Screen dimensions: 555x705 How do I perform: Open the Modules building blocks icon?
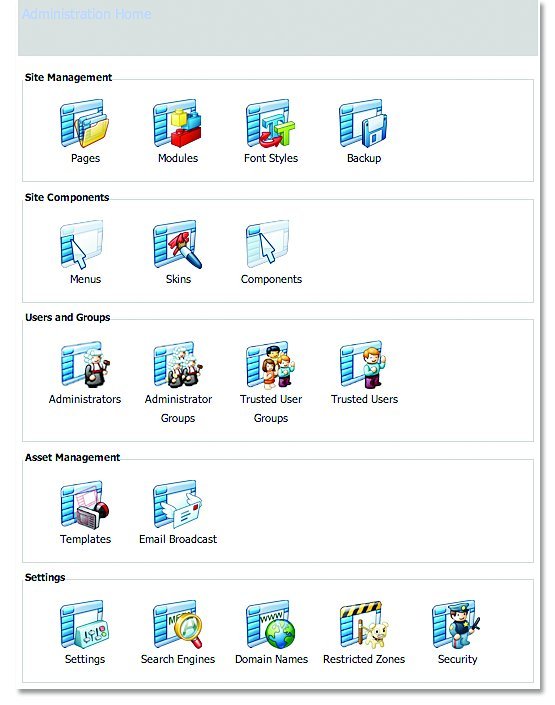tap(177, 124)
